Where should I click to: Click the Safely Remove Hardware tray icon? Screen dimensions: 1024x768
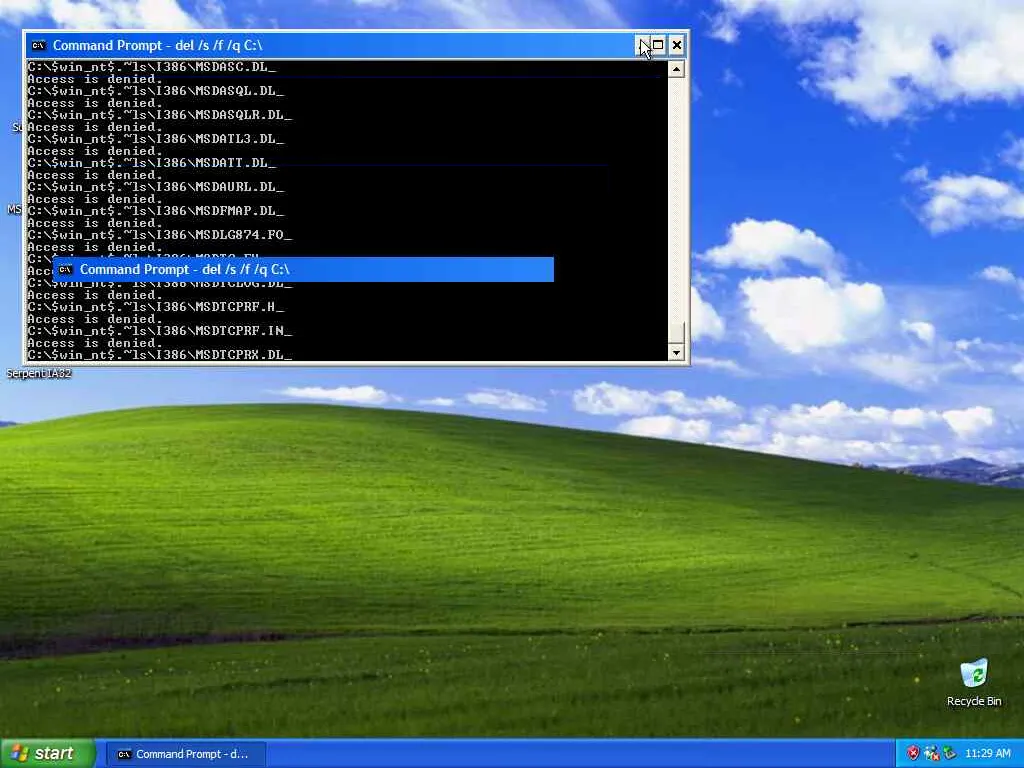(949, 754)
